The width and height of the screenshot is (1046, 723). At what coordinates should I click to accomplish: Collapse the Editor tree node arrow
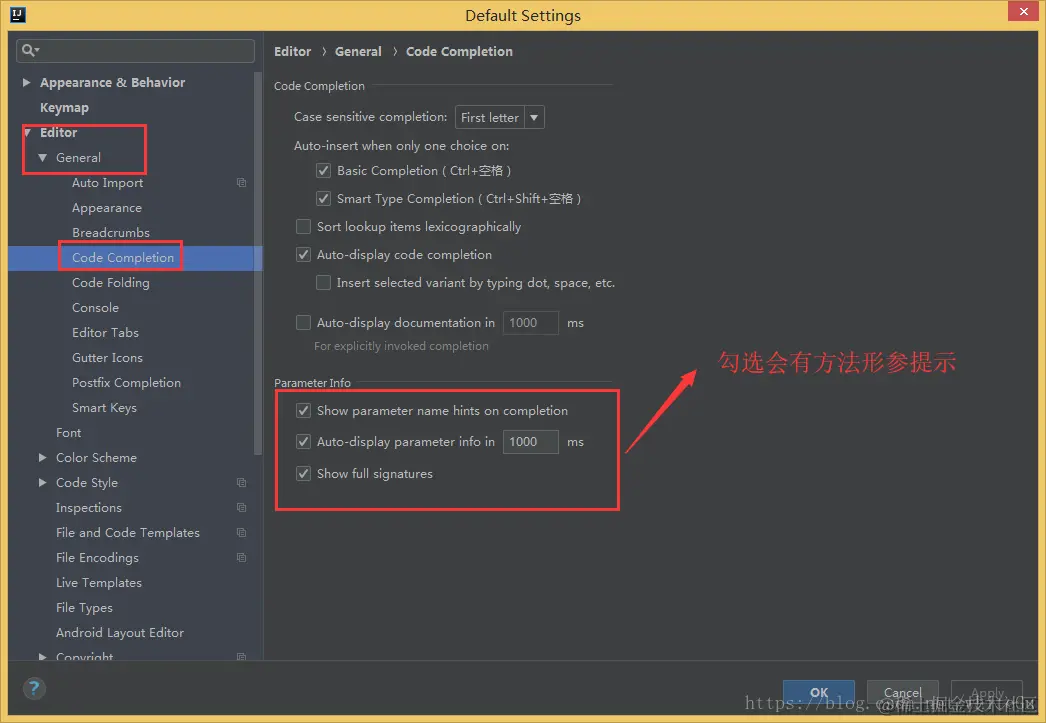pos(27,133)
